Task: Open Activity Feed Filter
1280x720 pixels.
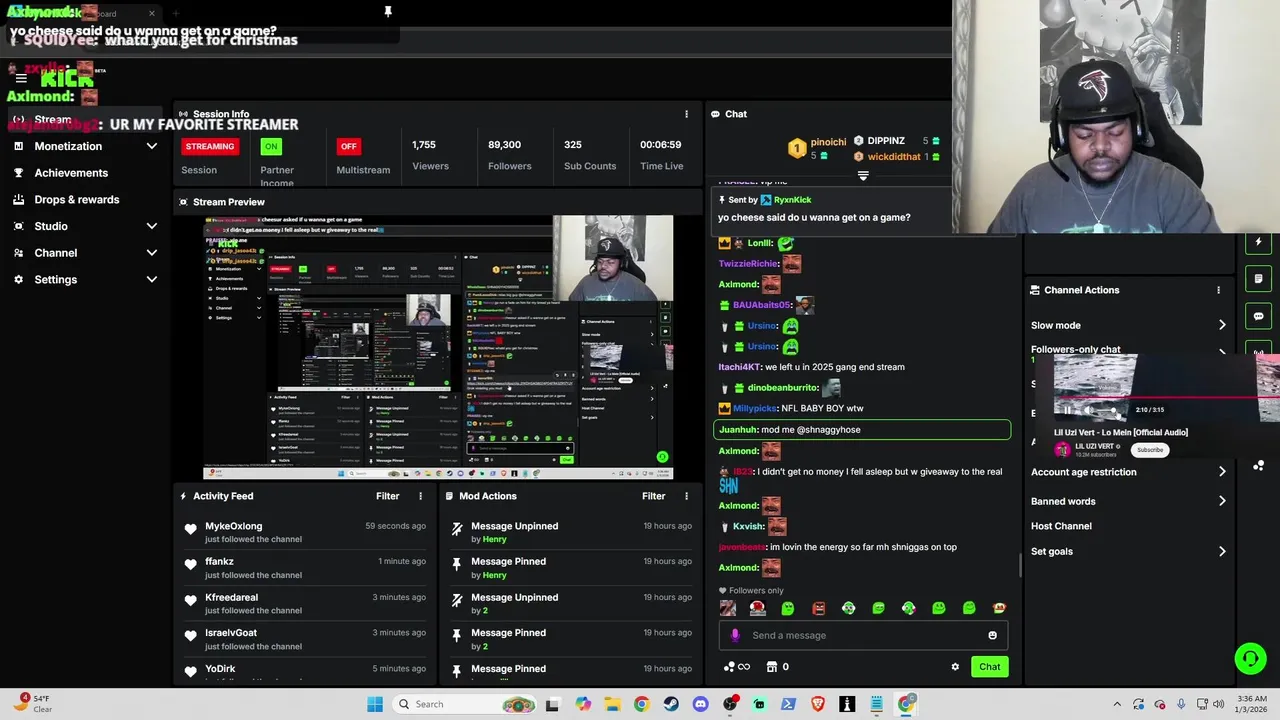Action: [387, 496]
